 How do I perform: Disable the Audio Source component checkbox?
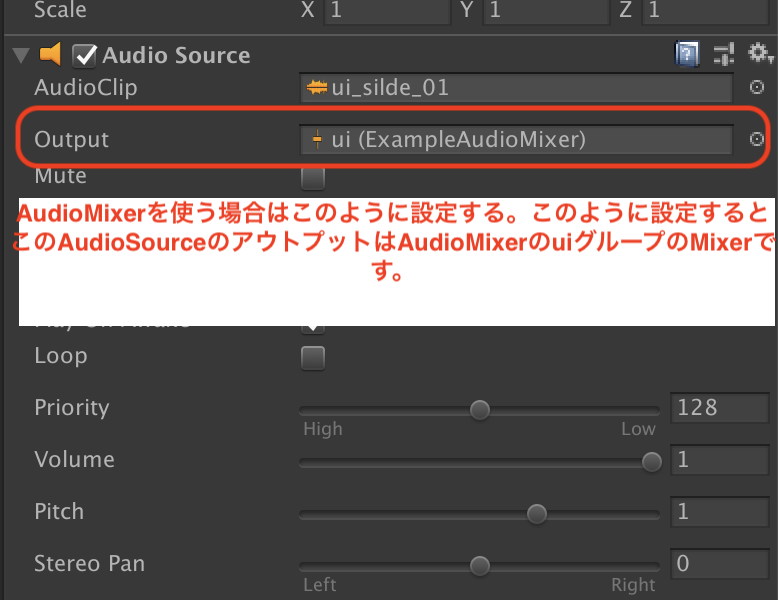point(84,56)
